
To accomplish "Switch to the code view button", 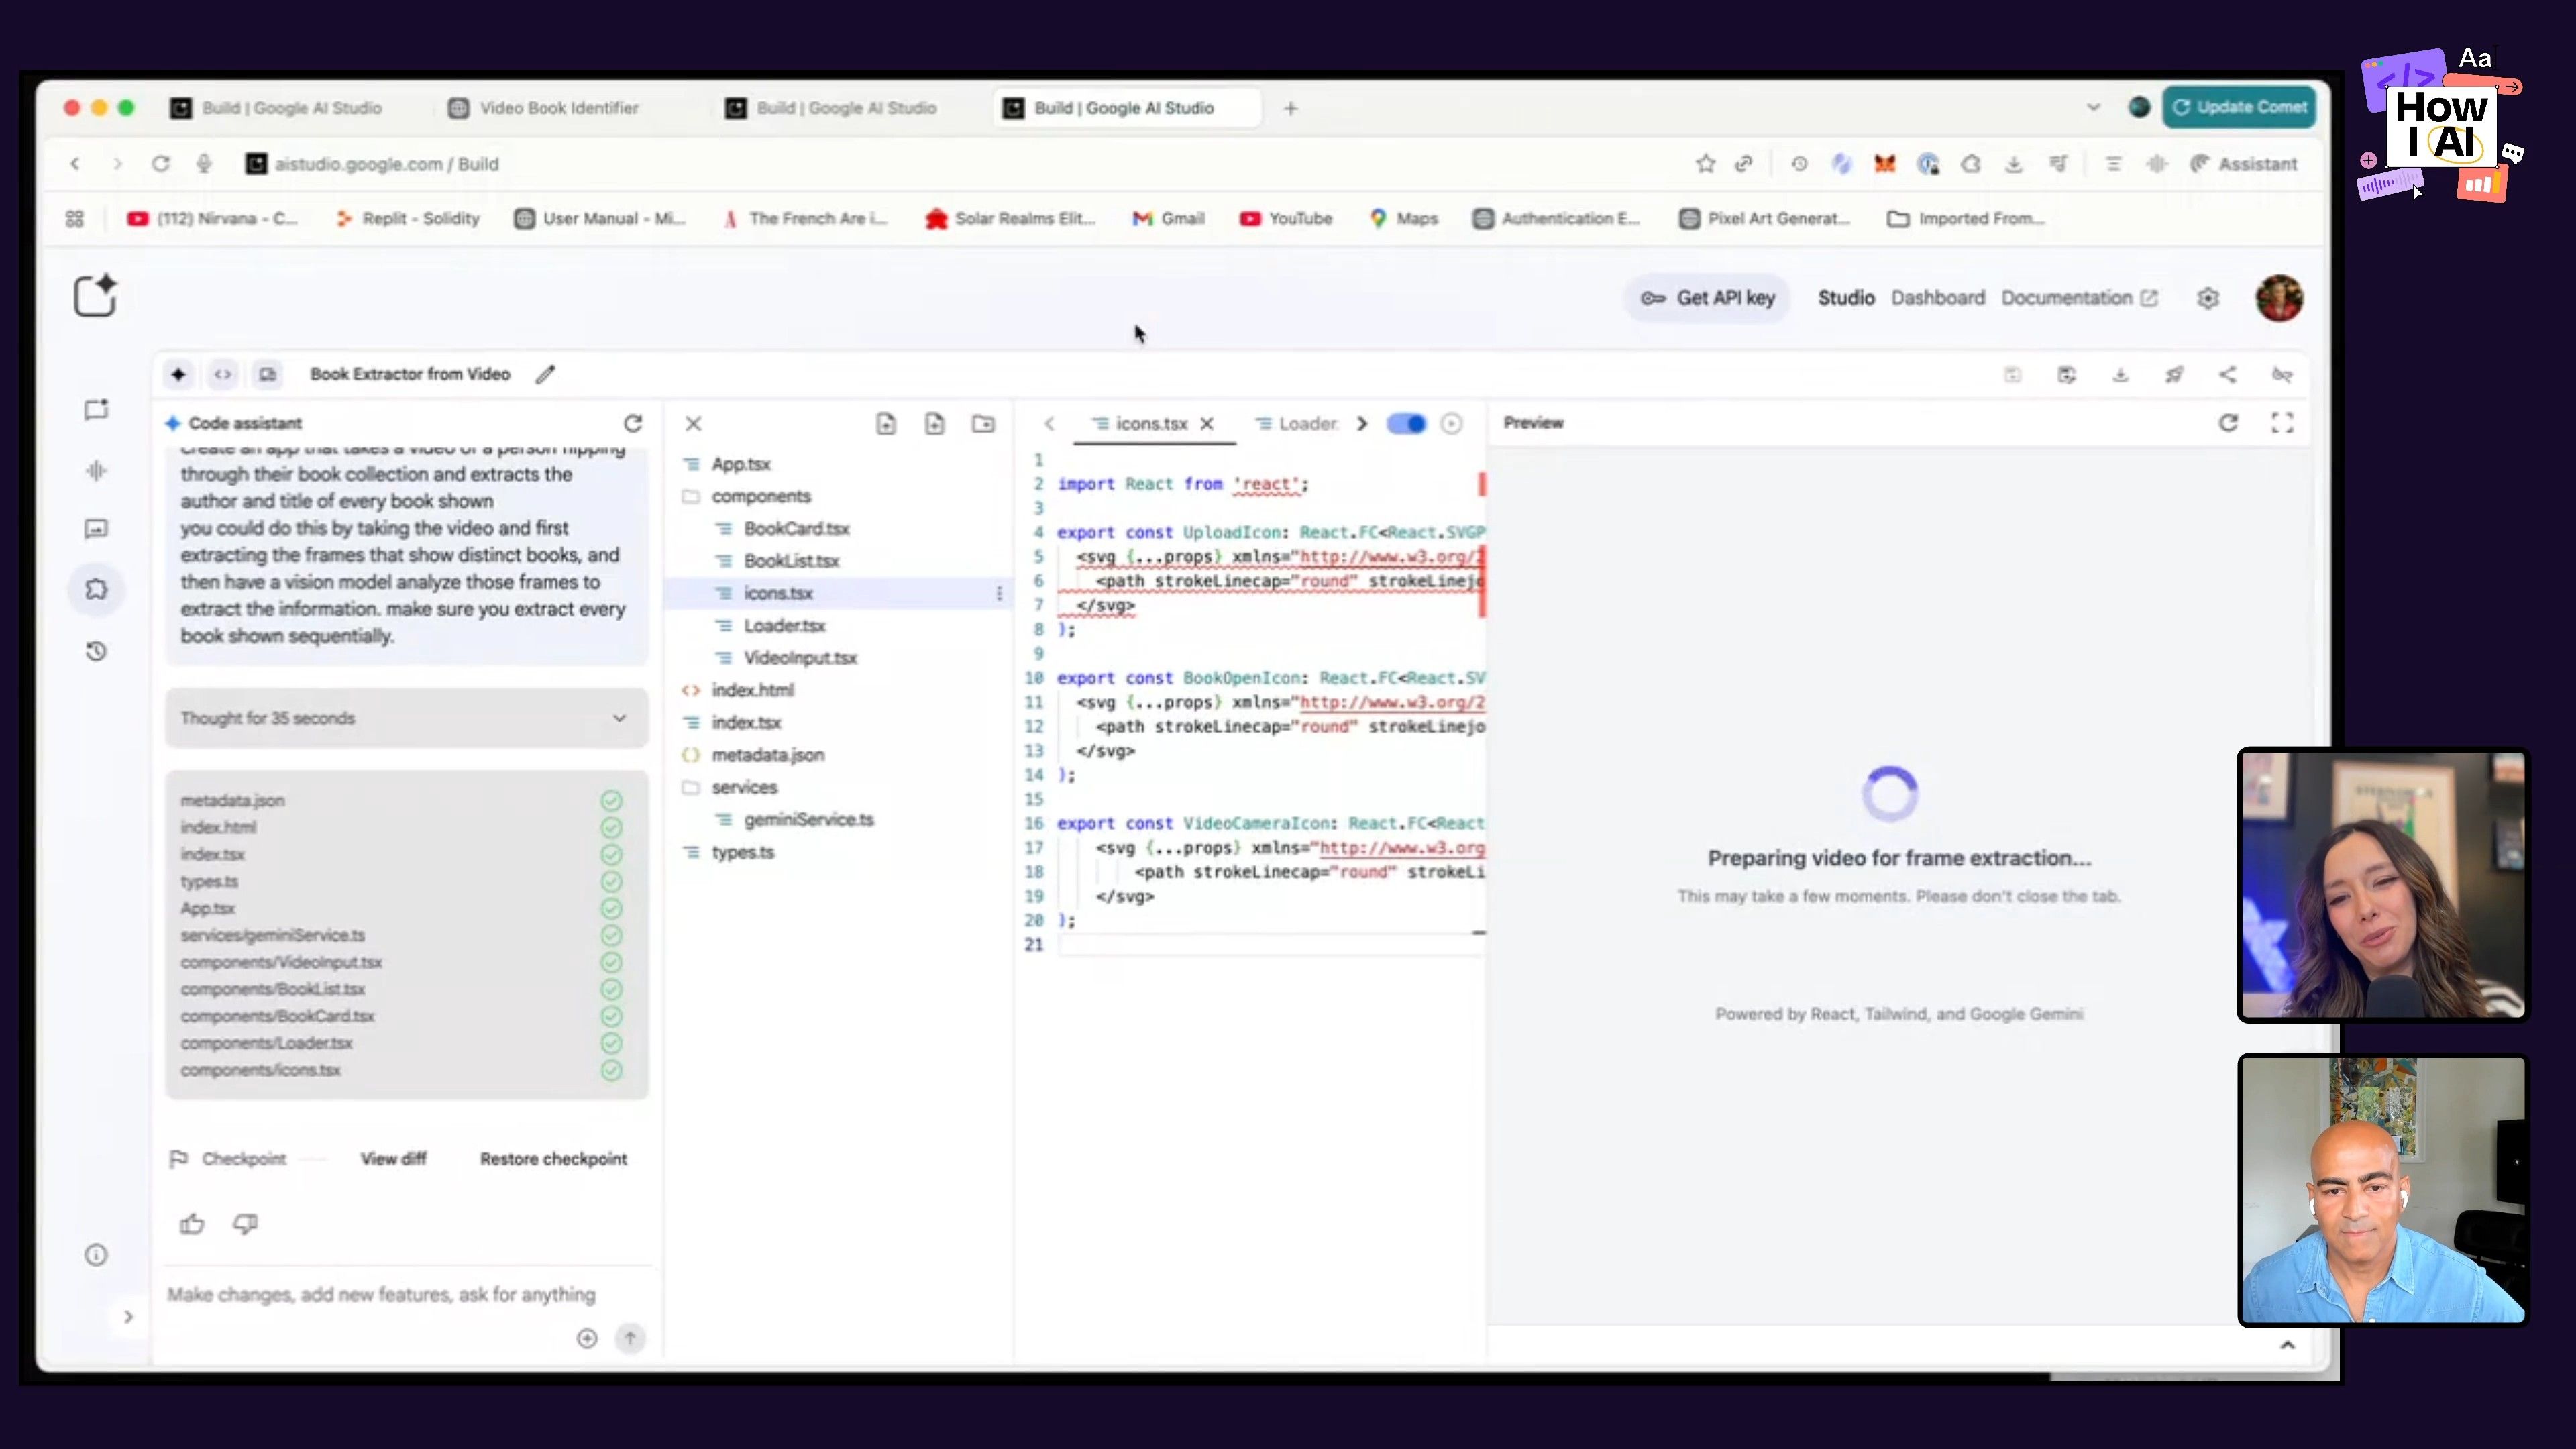I will click(223, 374).
